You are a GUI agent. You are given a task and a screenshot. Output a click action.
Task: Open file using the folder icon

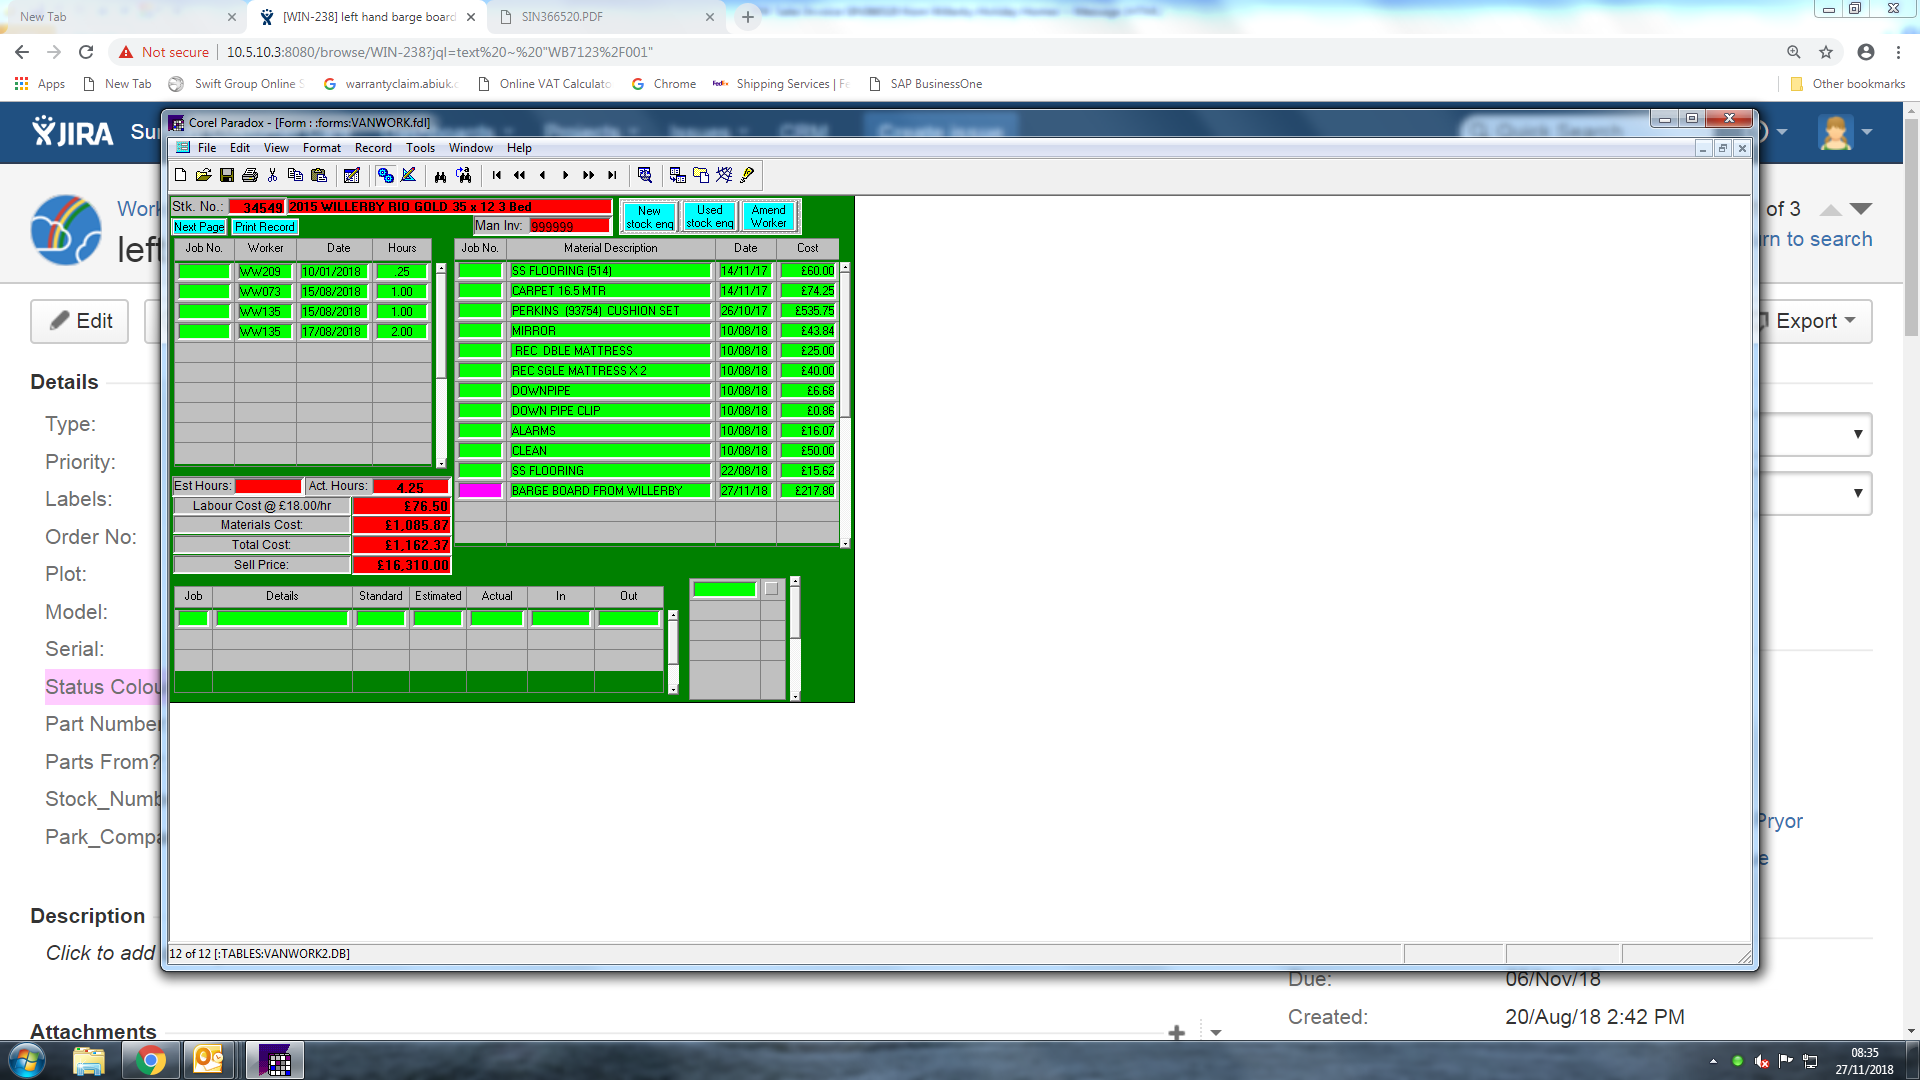pos(203,175)
